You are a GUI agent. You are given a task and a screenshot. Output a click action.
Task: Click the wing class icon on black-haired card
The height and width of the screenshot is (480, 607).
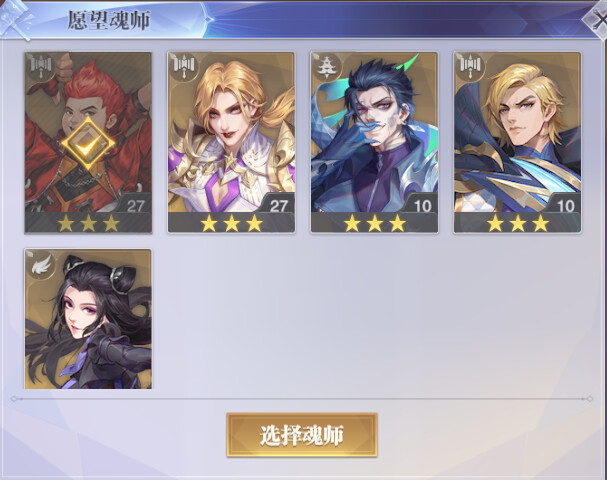pyautogui.click(x=41, y=264)
